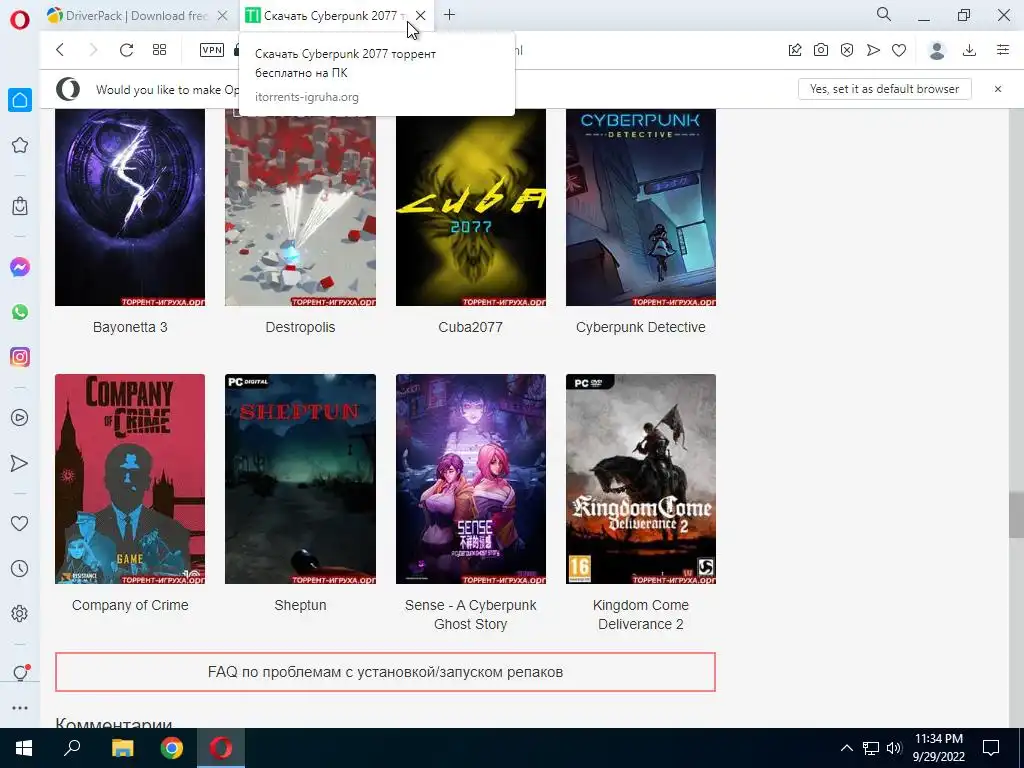
Task: Open the Sheptun cover image
Action: (x=300, y=479)
